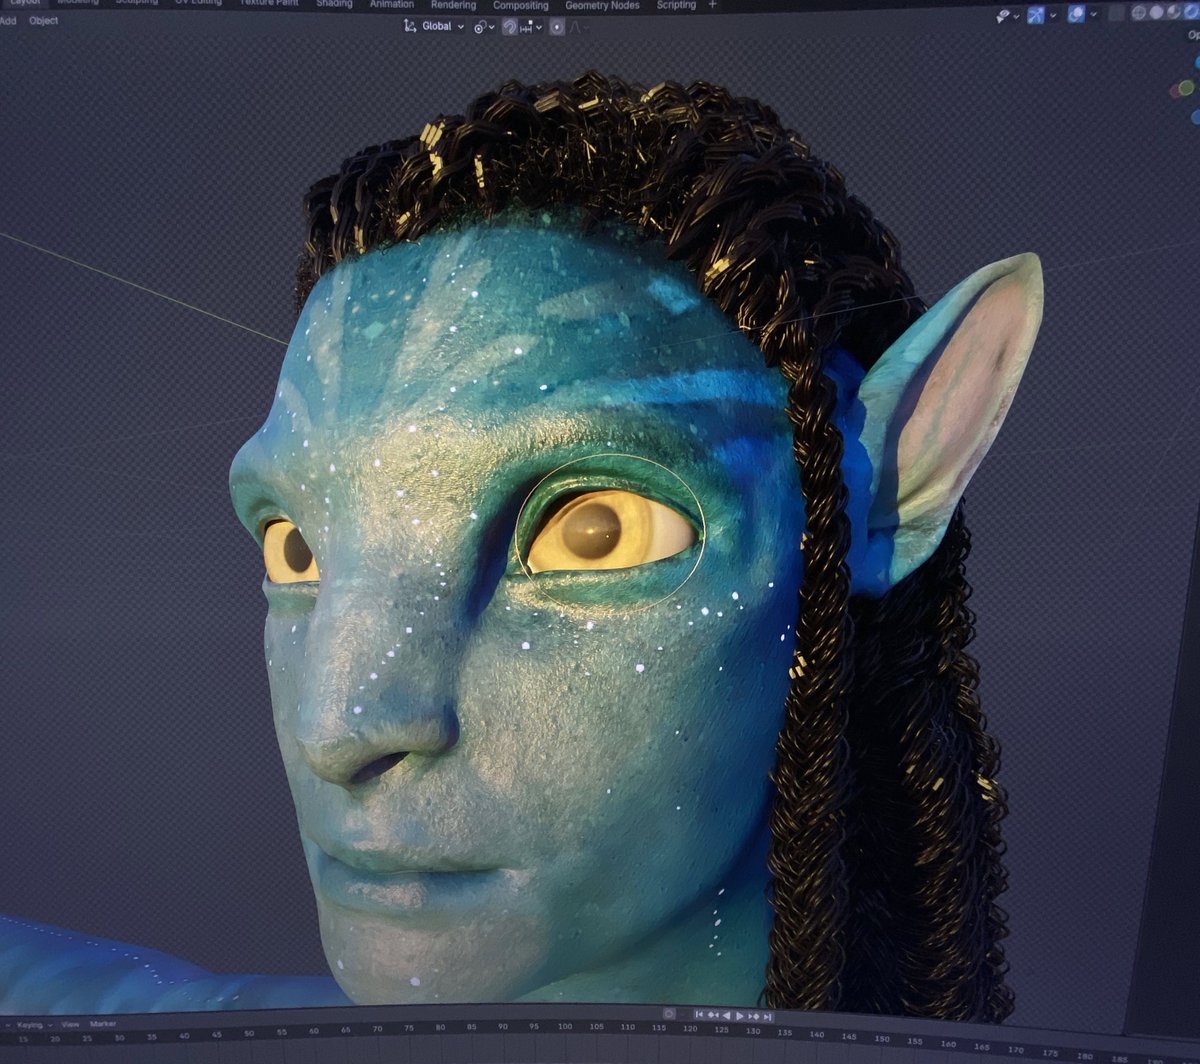This screenshot has width=1200, height=1064.
Task: Open the Transform Orientation Global dropdown
Action: click(x=435, y=26)
